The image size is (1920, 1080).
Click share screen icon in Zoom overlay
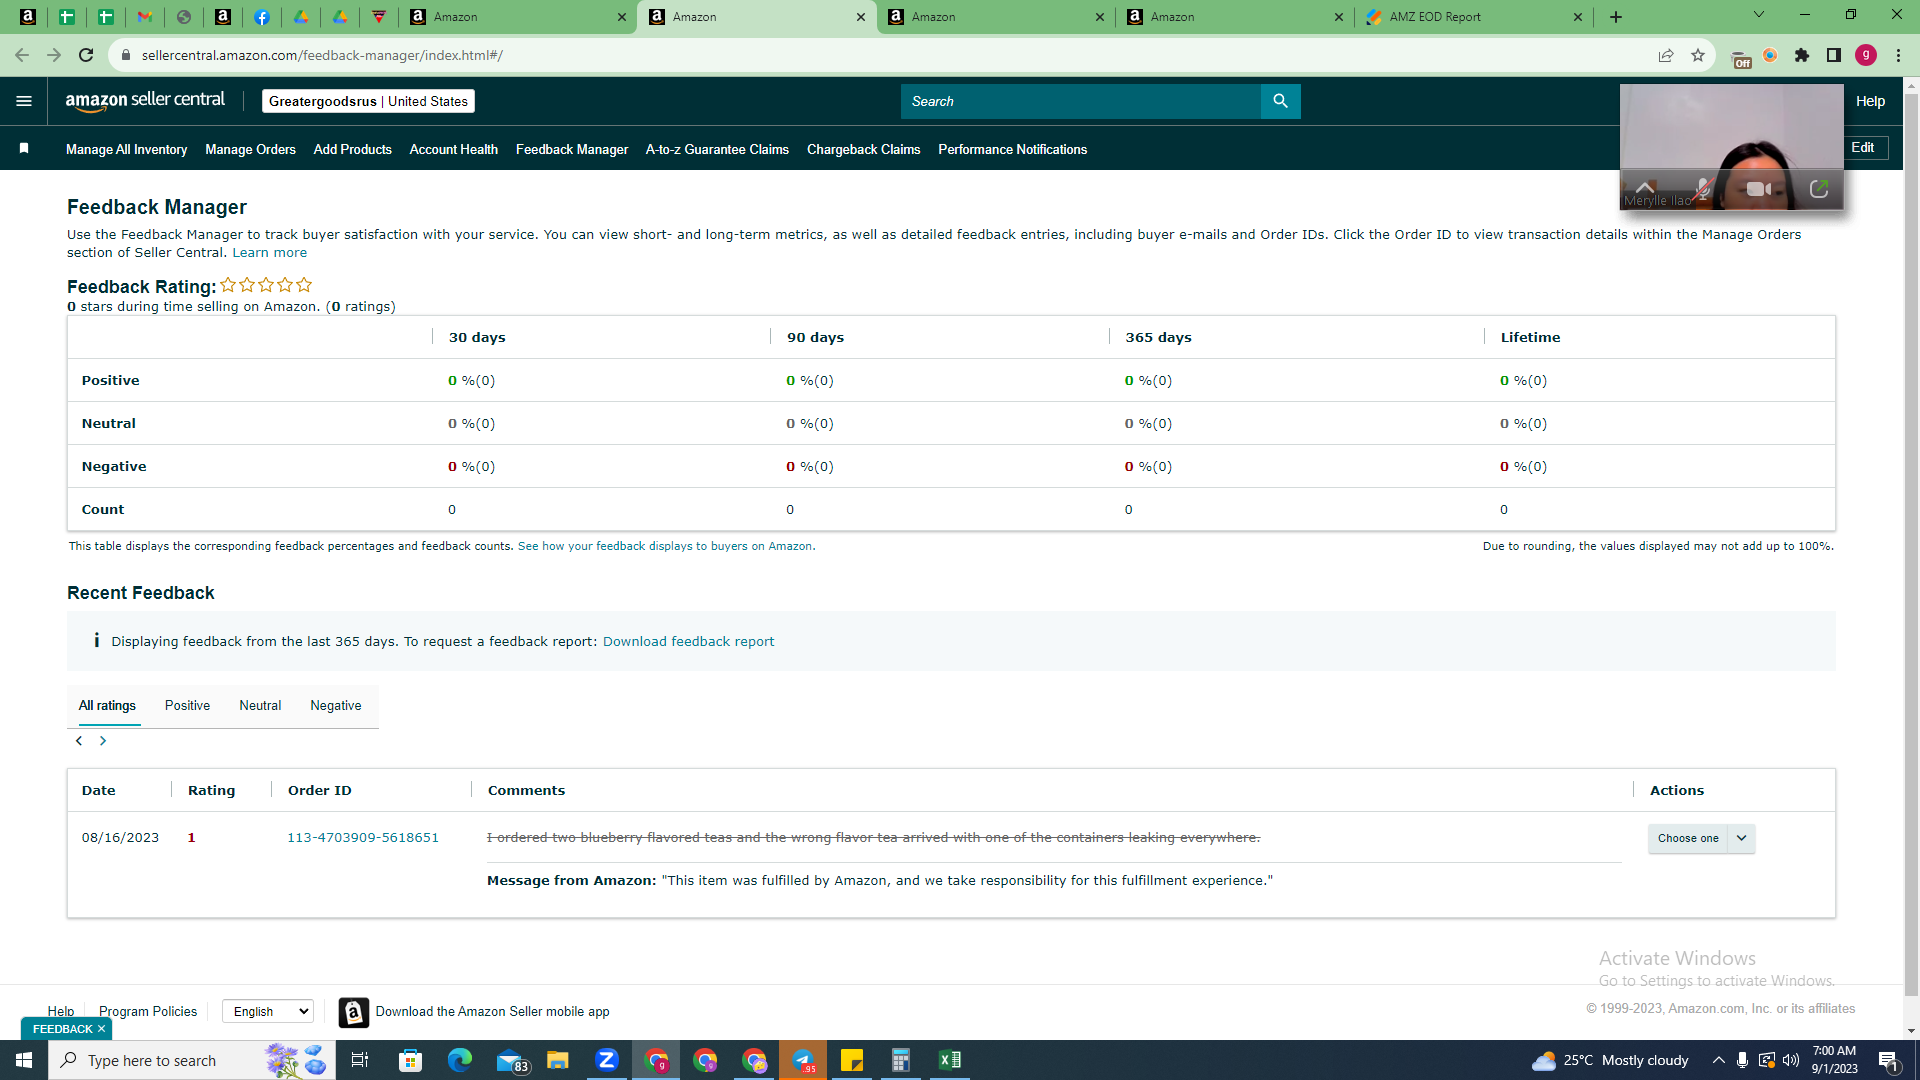[x=1819, y=188]
